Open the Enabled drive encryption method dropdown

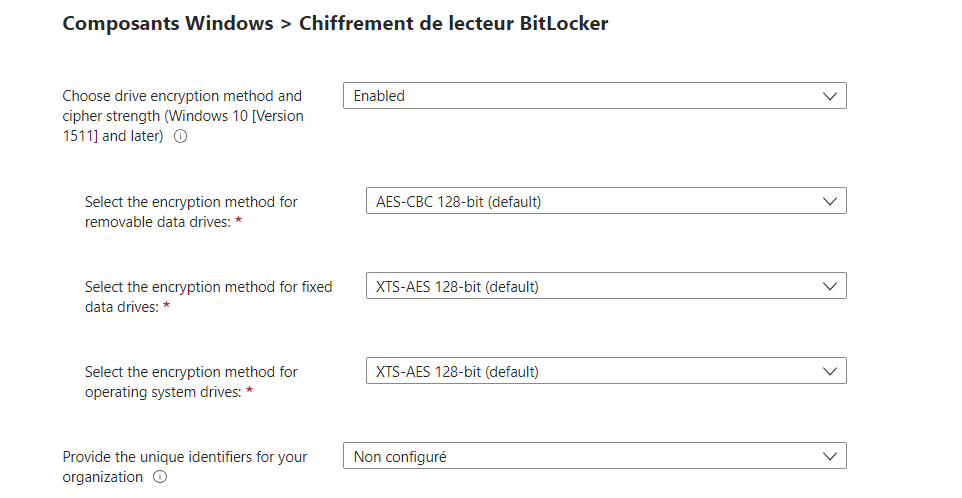(x=595, y=96)
